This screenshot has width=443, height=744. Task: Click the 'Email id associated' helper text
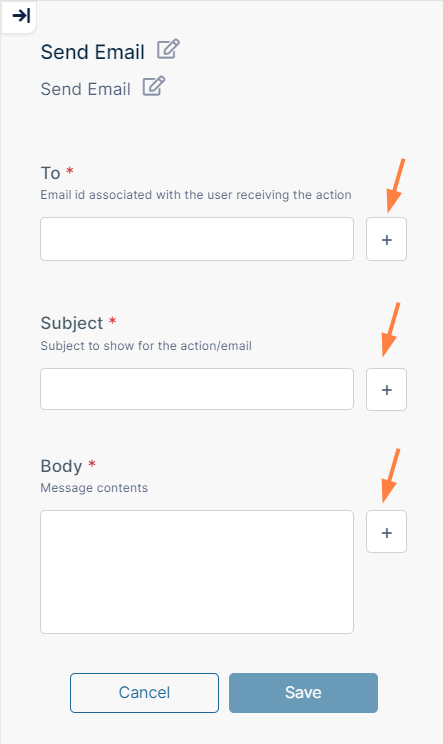click(x=196, y=195)
